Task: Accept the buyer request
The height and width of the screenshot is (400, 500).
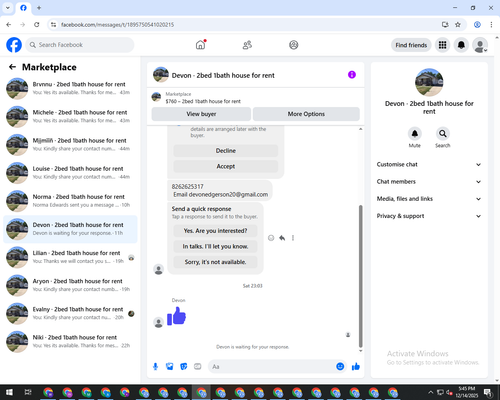Action: (226, 166)
